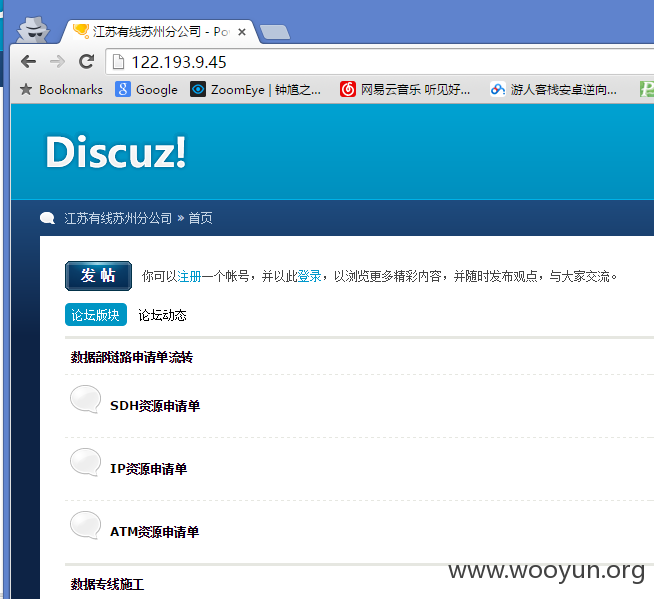Open the 游人客栈安卓逆向 bookmark
The width and height of the screenshot is (654, 599).
553,89
